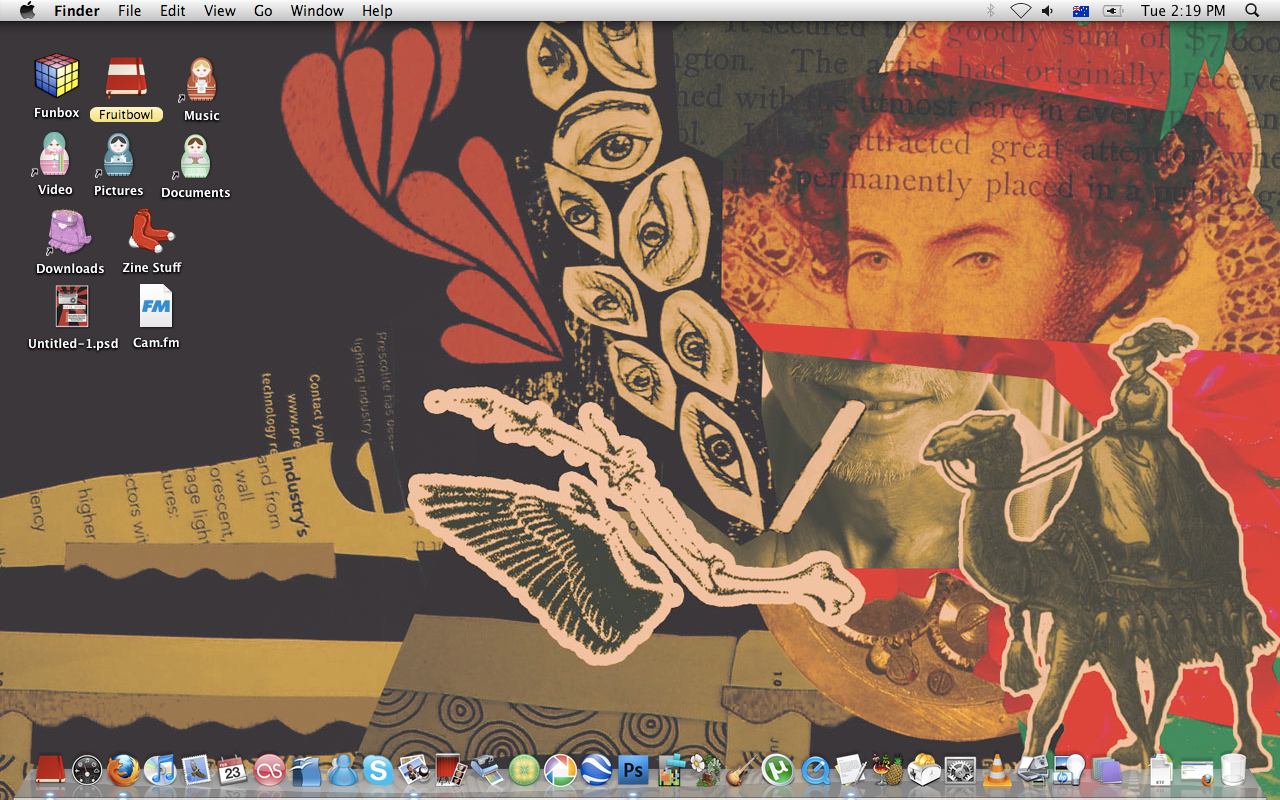Open Spotlight search magnifying glass
The image size is (1280, 800).
point(1253,11)
